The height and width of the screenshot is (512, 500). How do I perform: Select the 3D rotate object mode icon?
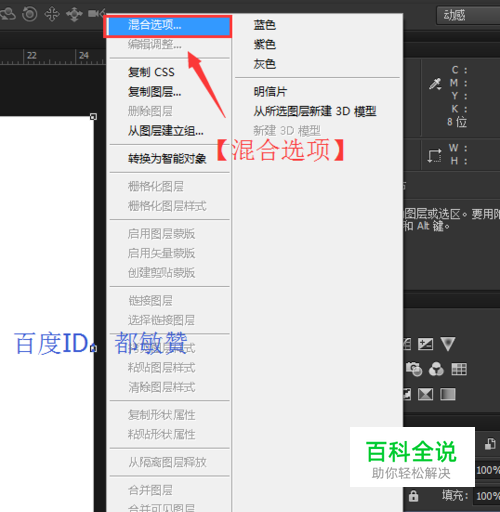click(7, 14)
